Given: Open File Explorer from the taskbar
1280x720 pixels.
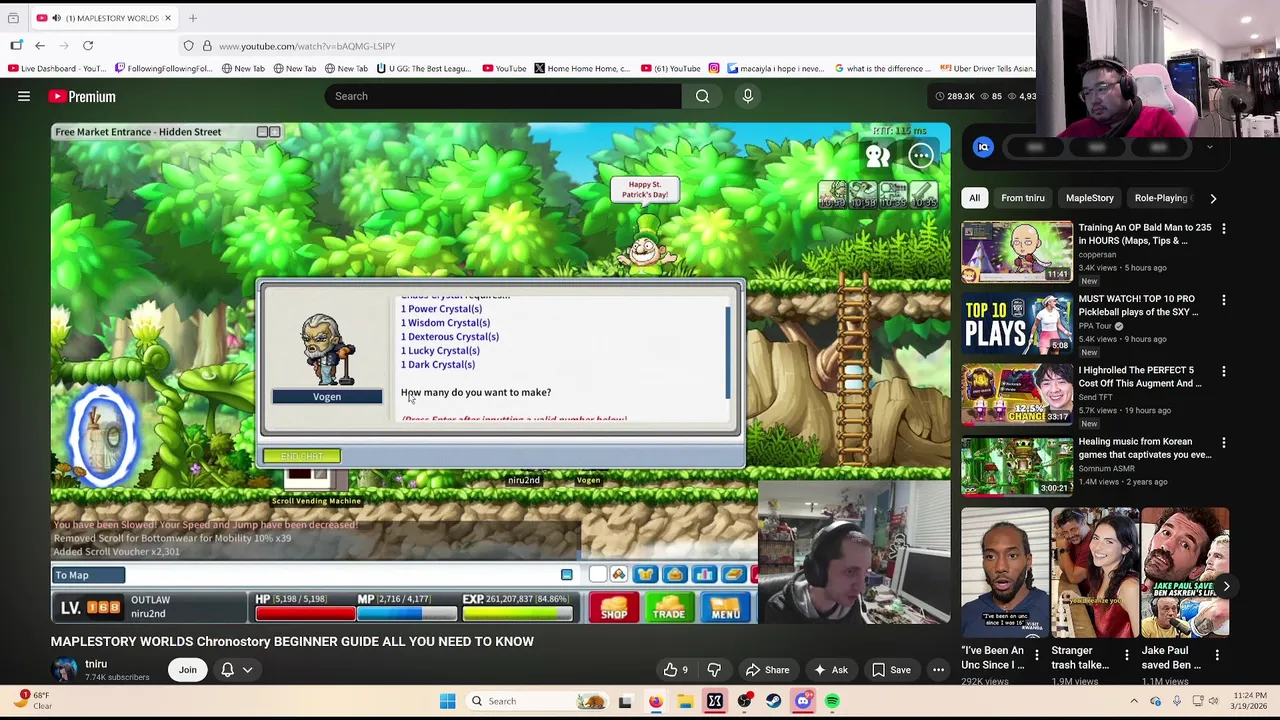Looking at the screenshot, I should (x=685, y=701).
